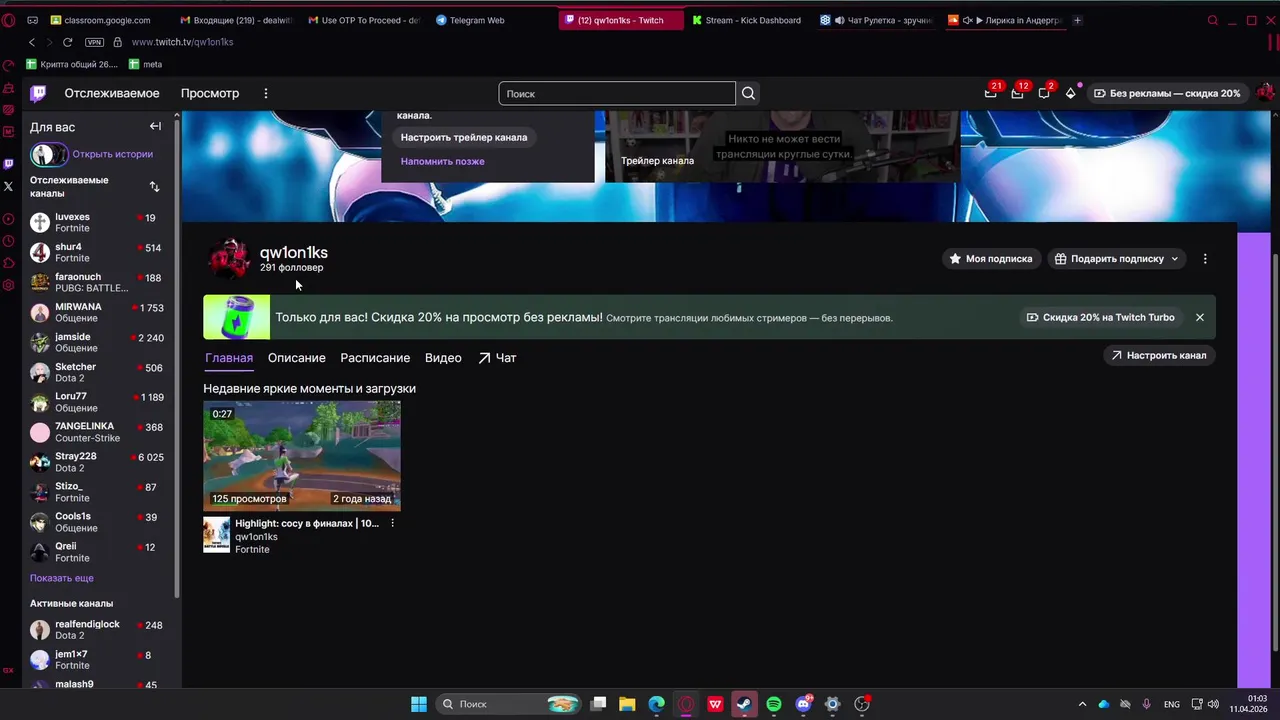Expand Подарить подписку dropdown arrow
Viewport: 1280px width, 720px height.
pyautogui.click(x=1174, y=259)
